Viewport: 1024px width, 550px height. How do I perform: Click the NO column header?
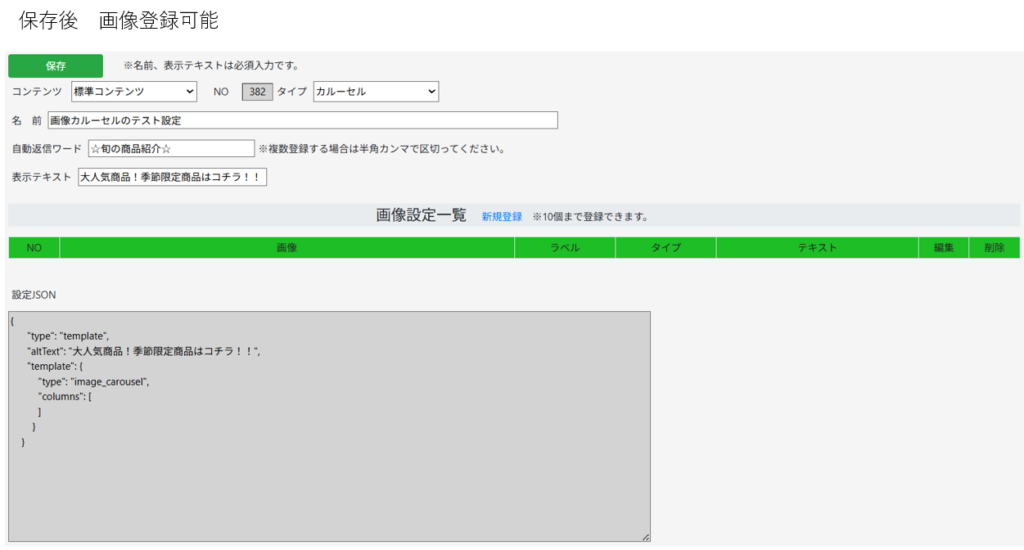(x=34, y=248)
